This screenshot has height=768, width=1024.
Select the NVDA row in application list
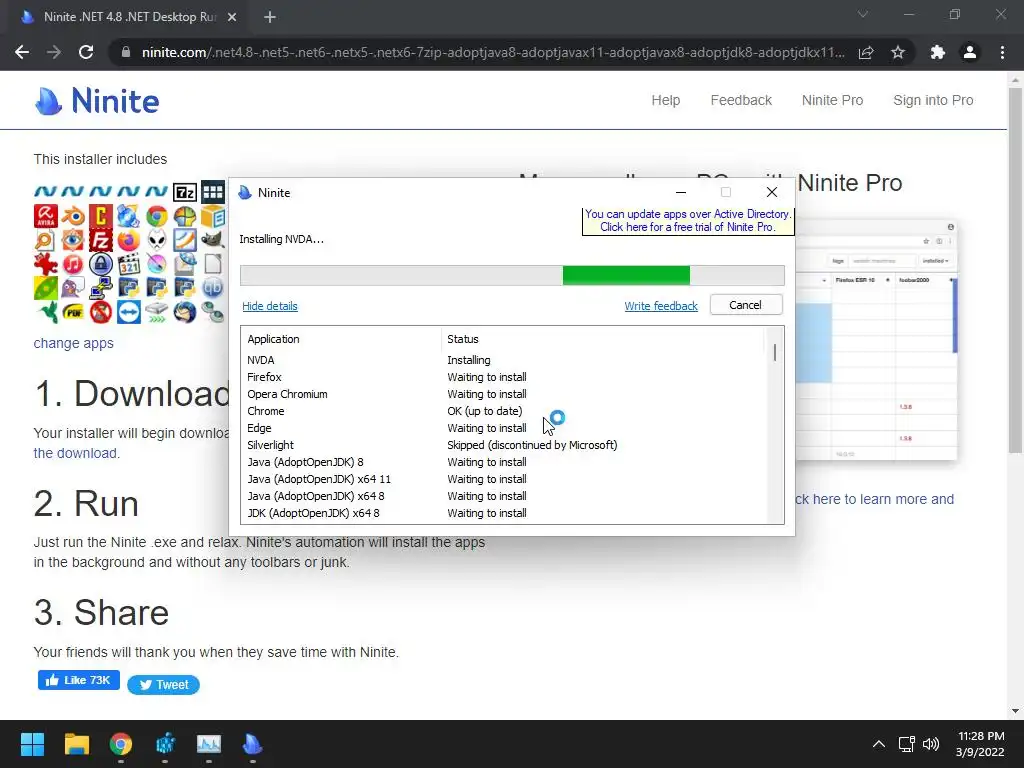tap(503, 360)
